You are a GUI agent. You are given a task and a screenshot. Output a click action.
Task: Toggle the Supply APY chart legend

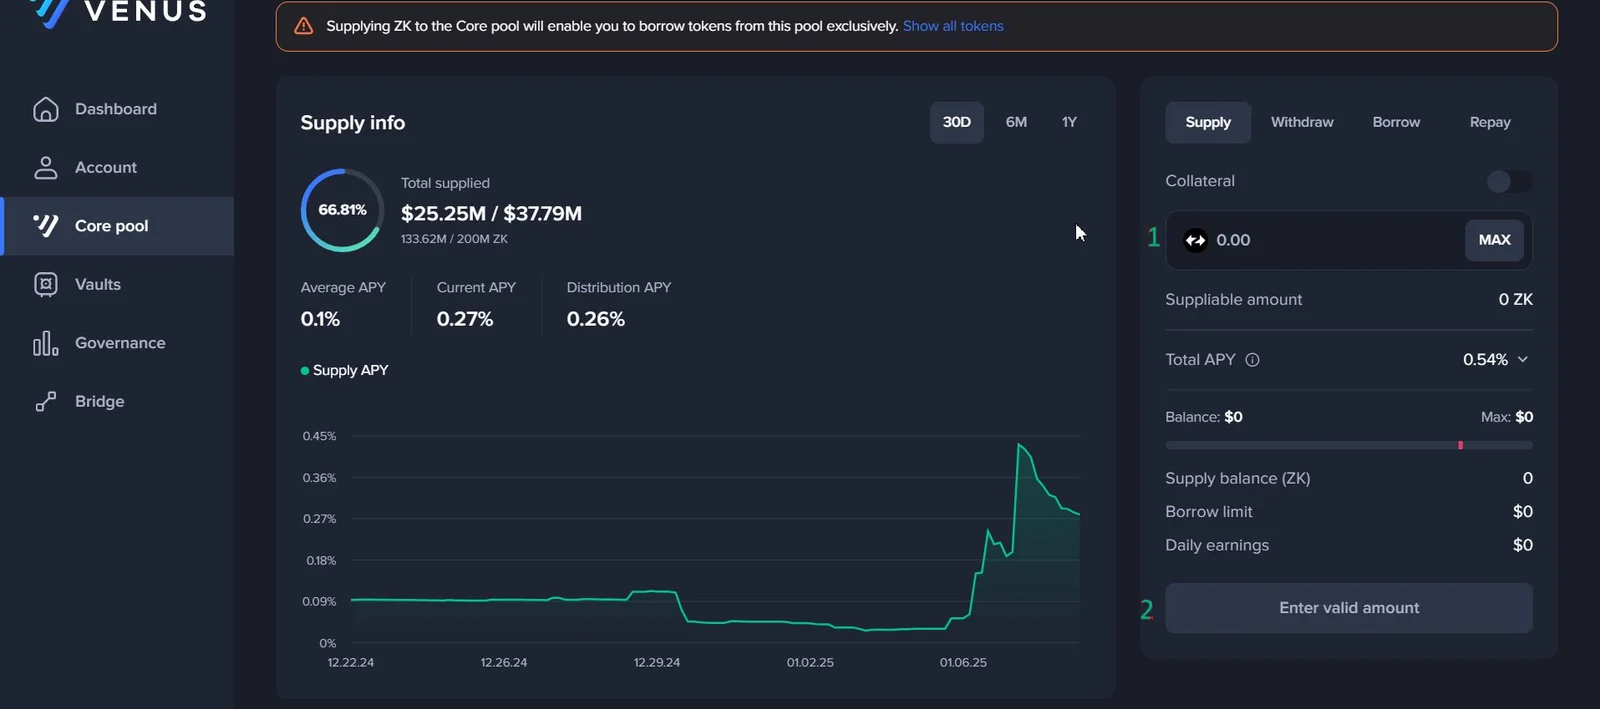point(344,370)
